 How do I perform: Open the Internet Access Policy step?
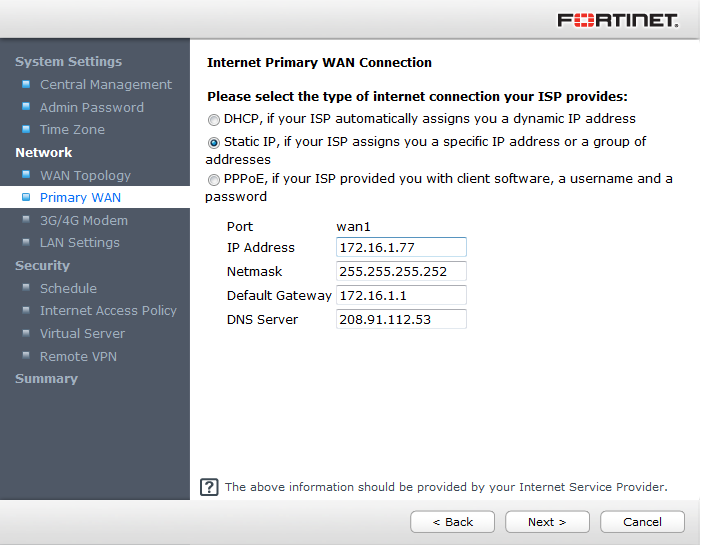[108, 310]
